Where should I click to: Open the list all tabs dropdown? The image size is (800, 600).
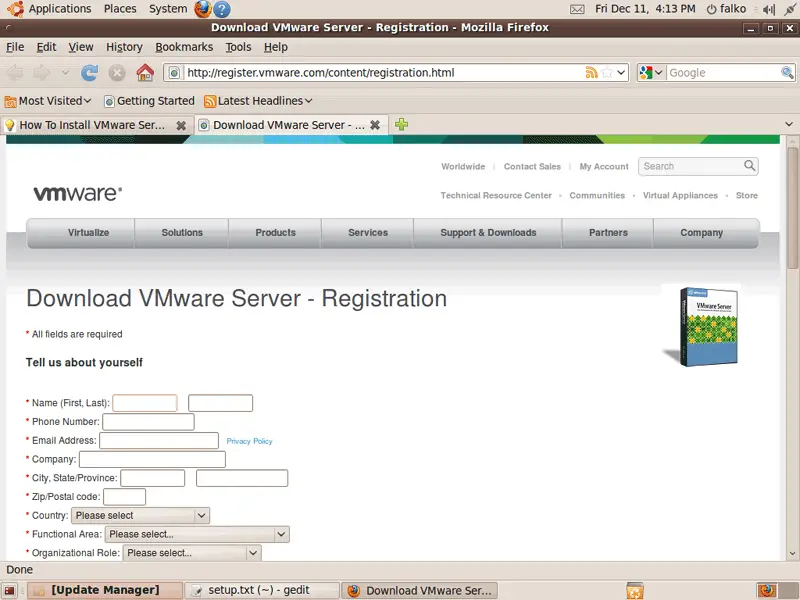789,124
